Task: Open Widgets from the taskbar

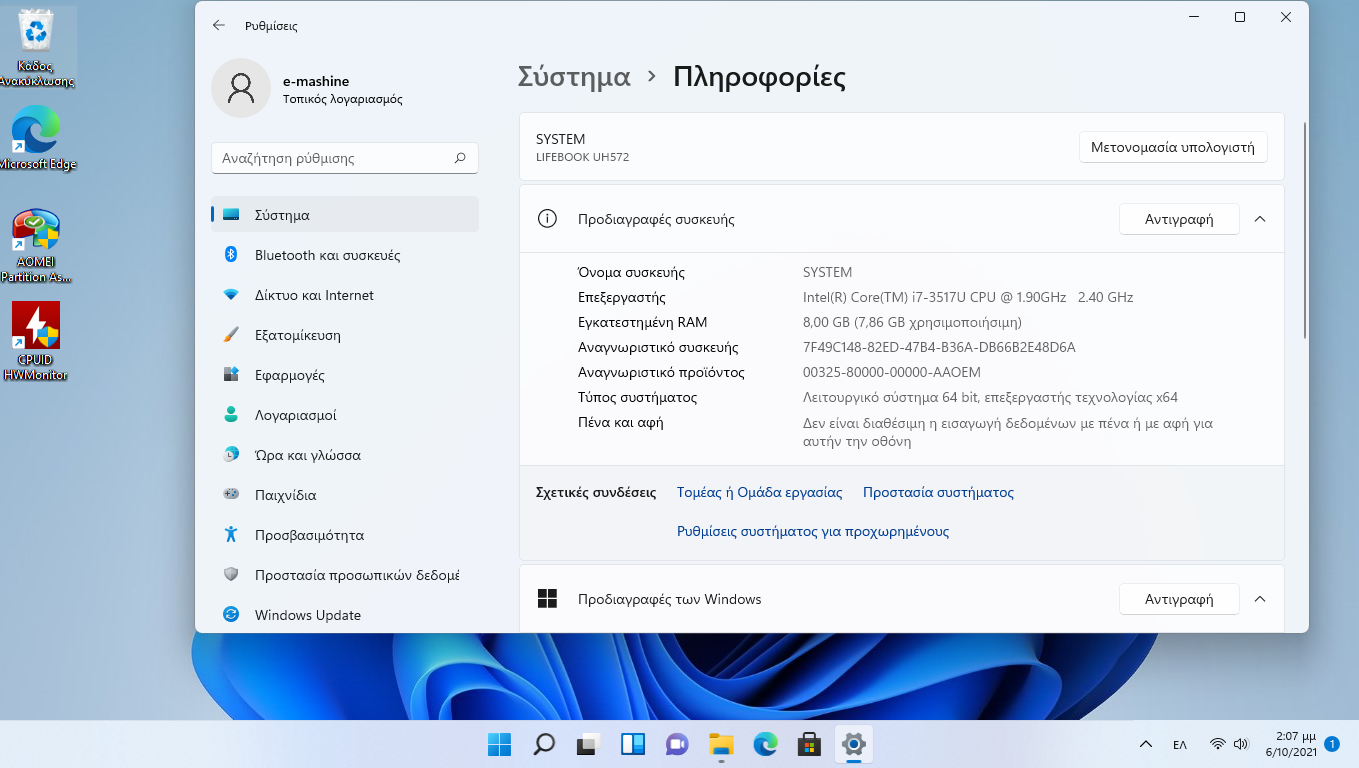Action: point(633,744)
